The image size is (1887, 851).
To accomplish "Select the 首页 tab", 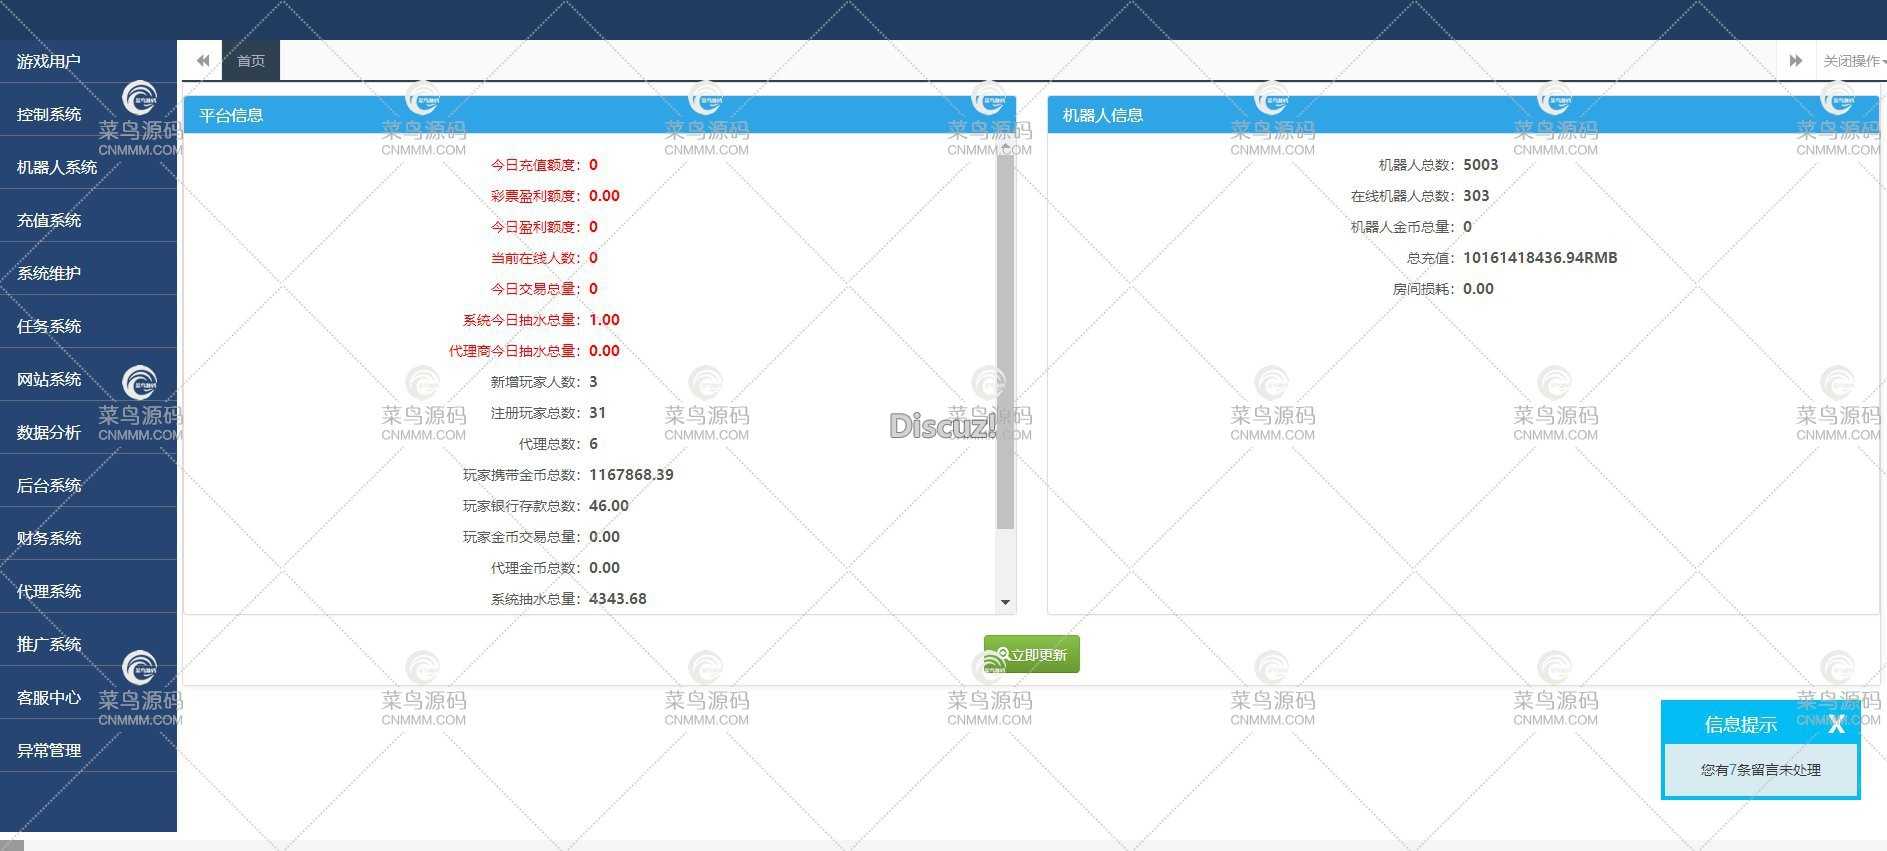I will pyautogui.click(x=251, y=61).
